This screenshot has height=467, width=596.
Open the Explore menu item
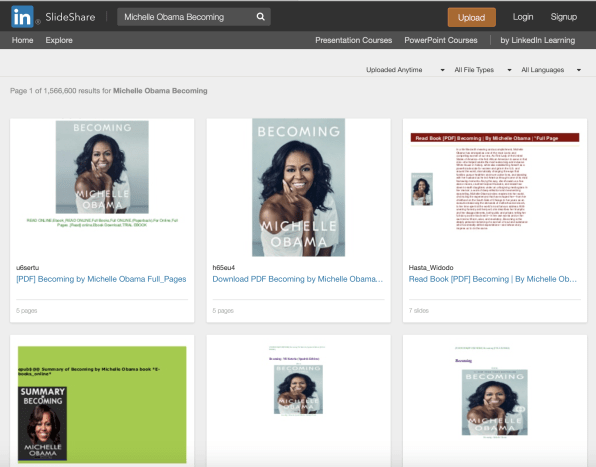point(59,40)
